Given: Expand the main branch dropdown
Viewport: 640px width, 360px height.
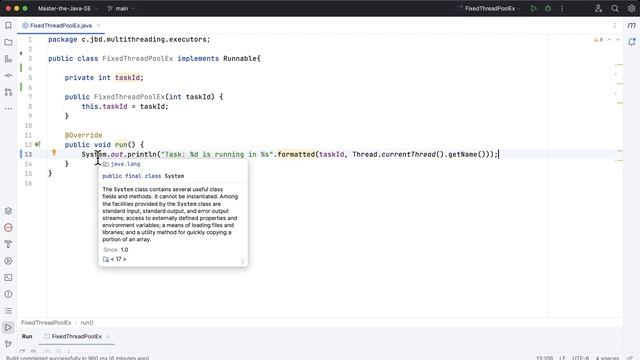Looking at the screenshot, I should point(121,8).
